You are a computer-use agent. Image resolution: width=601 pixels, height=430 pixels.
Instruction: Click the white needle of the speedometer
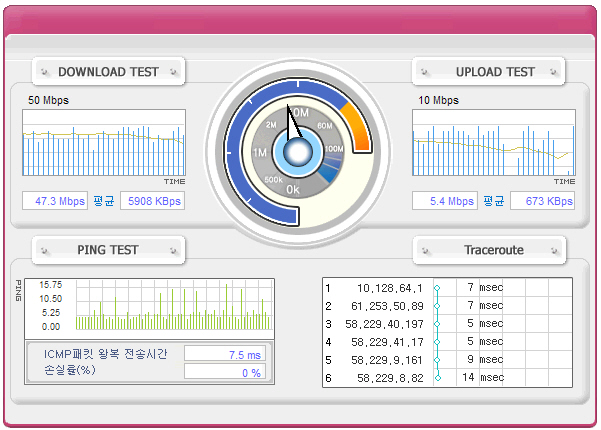292,124
